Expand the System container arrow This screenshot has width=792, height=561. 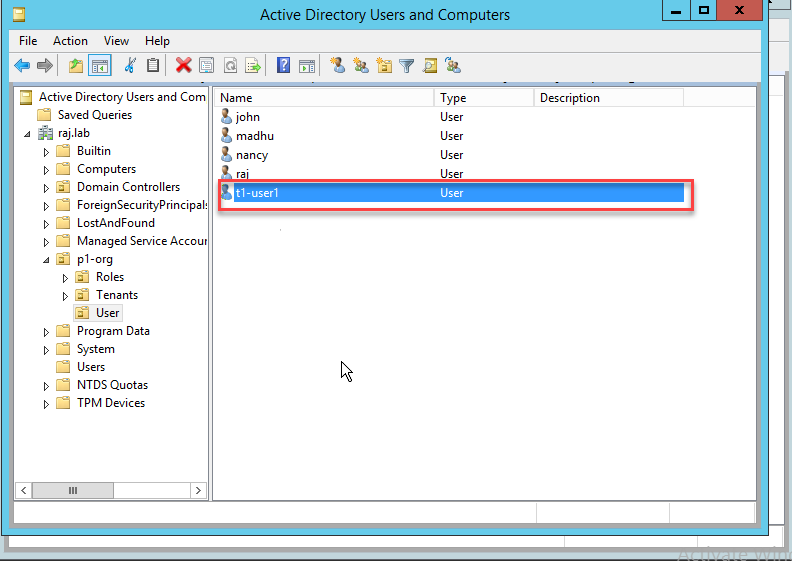coord(46,350)
